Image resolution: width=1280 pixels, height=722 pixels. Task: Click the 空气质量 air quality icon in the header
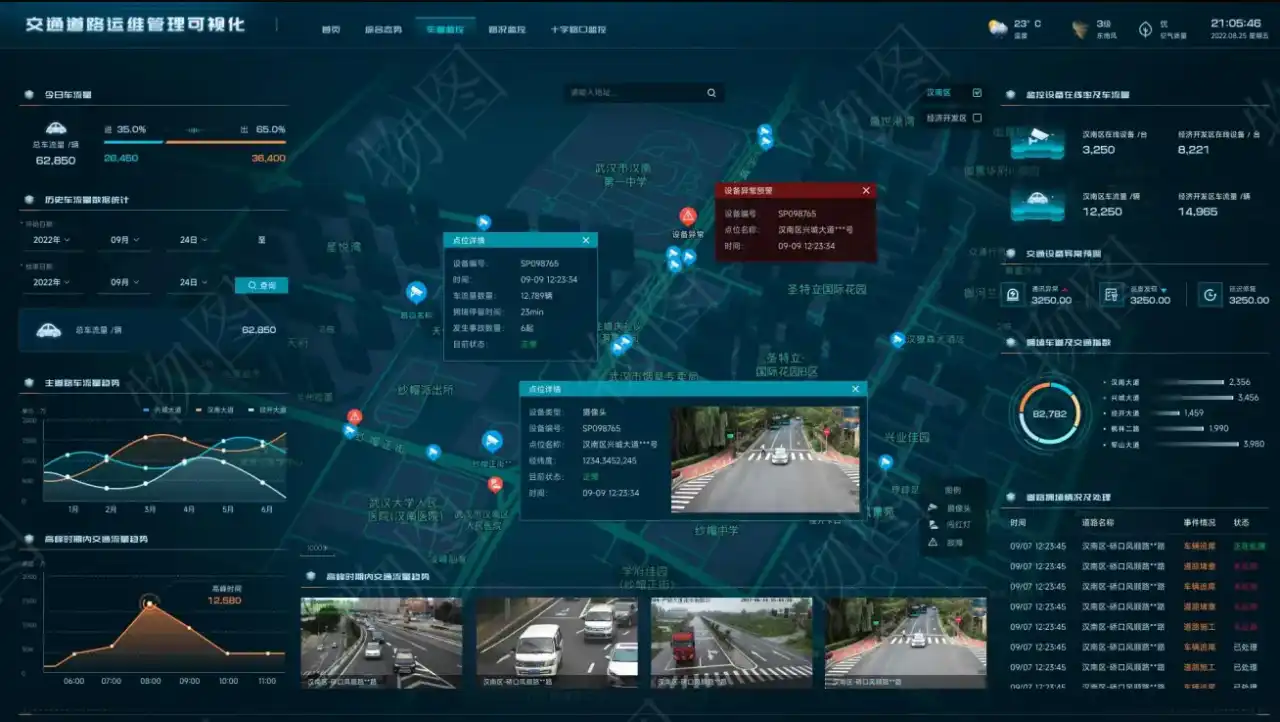coord(1146,28)
